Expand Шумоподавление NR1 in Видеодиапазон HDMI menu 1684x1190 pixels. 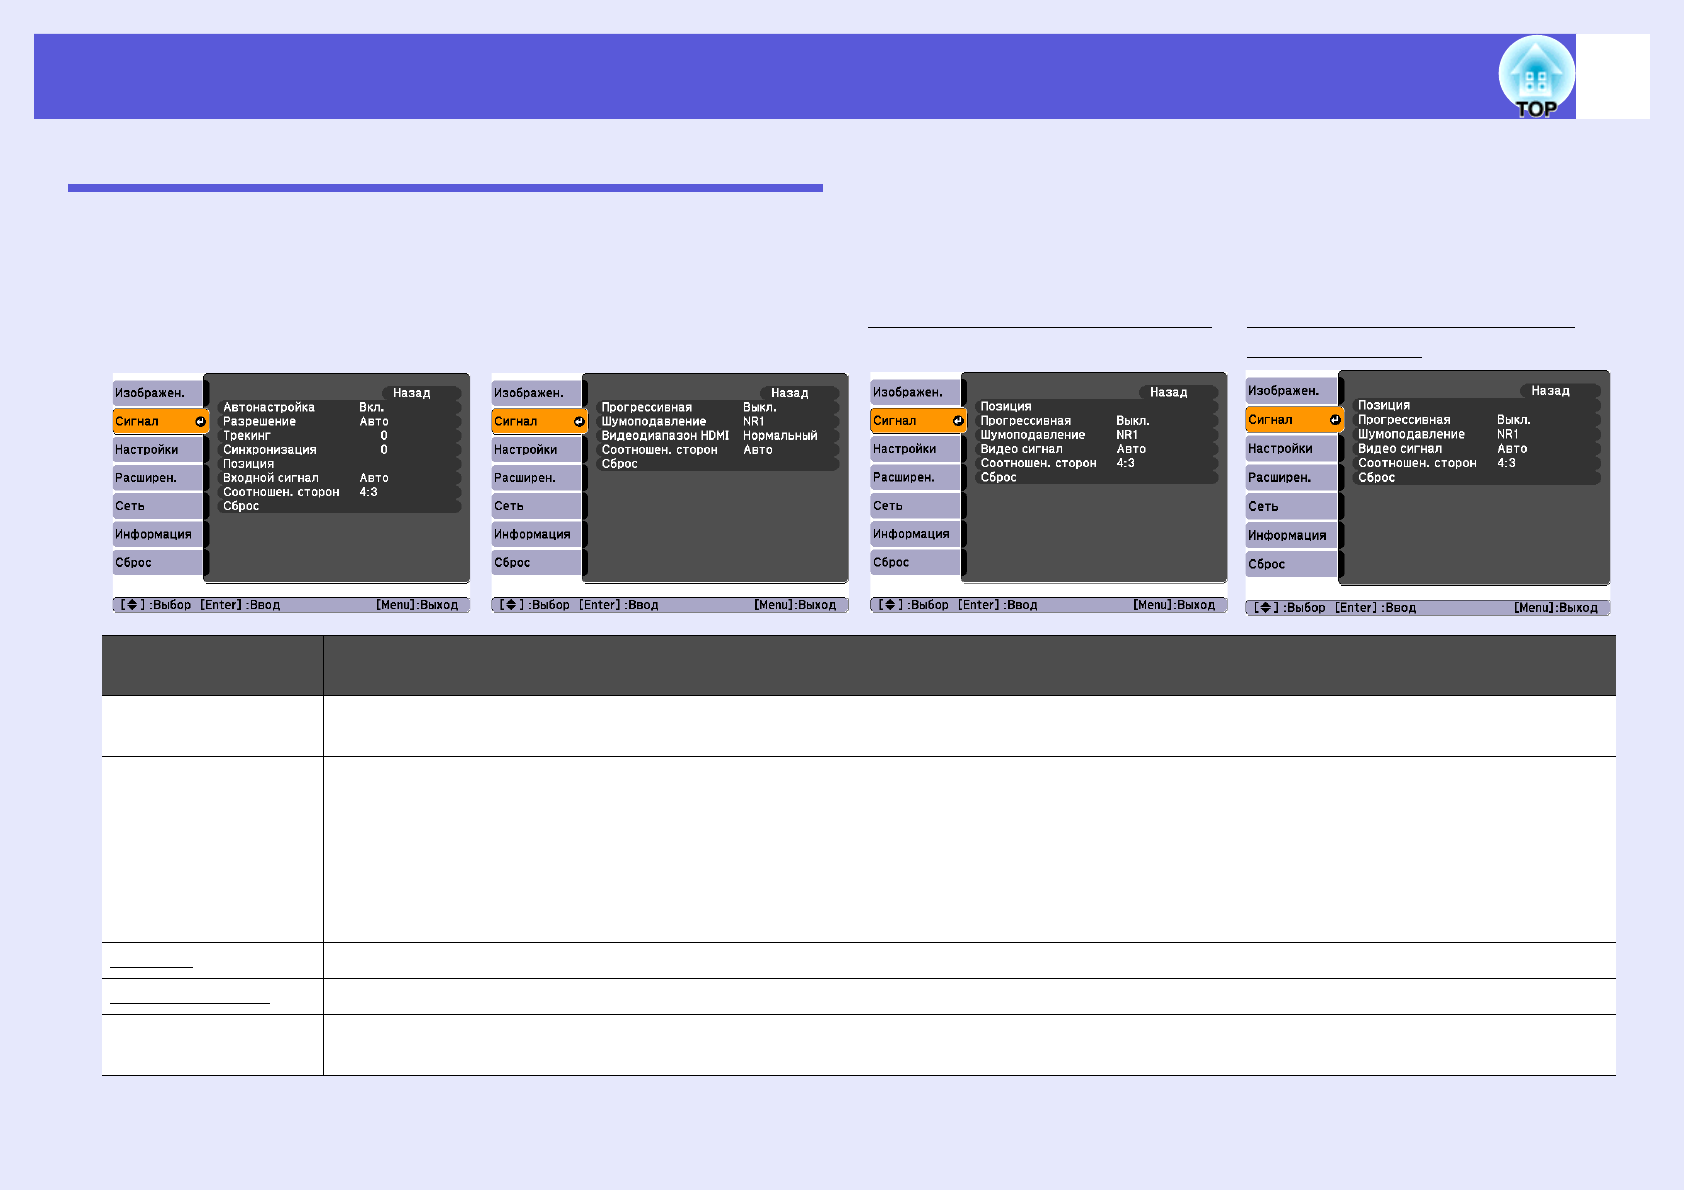(716, 421)
